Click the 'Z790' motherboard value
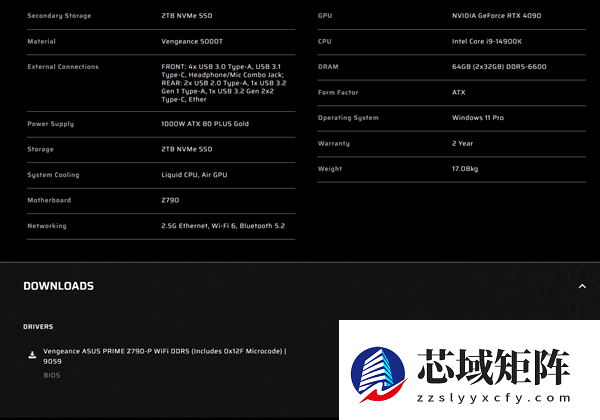Screen dimensions: 600x420 170,200
